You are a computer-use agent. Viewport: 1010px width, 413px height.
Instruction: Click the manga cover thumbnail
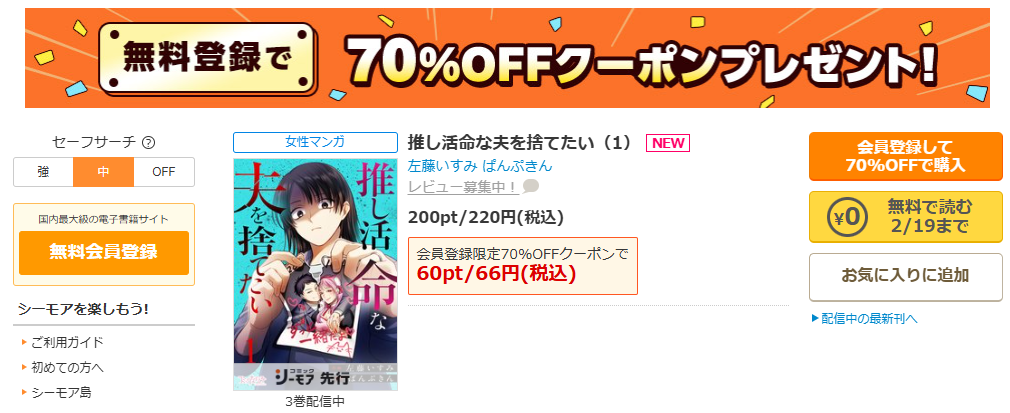click(x=315, y=274)
